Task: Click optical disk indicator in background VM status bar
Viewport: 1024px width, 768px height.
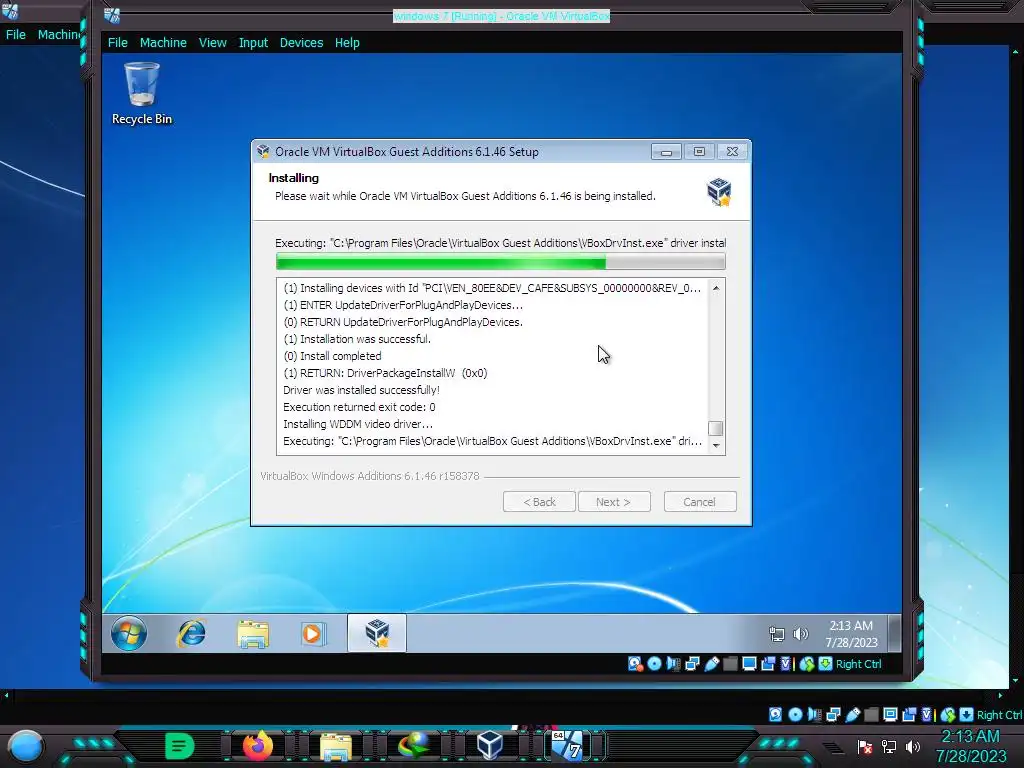Action: [795, 714]
